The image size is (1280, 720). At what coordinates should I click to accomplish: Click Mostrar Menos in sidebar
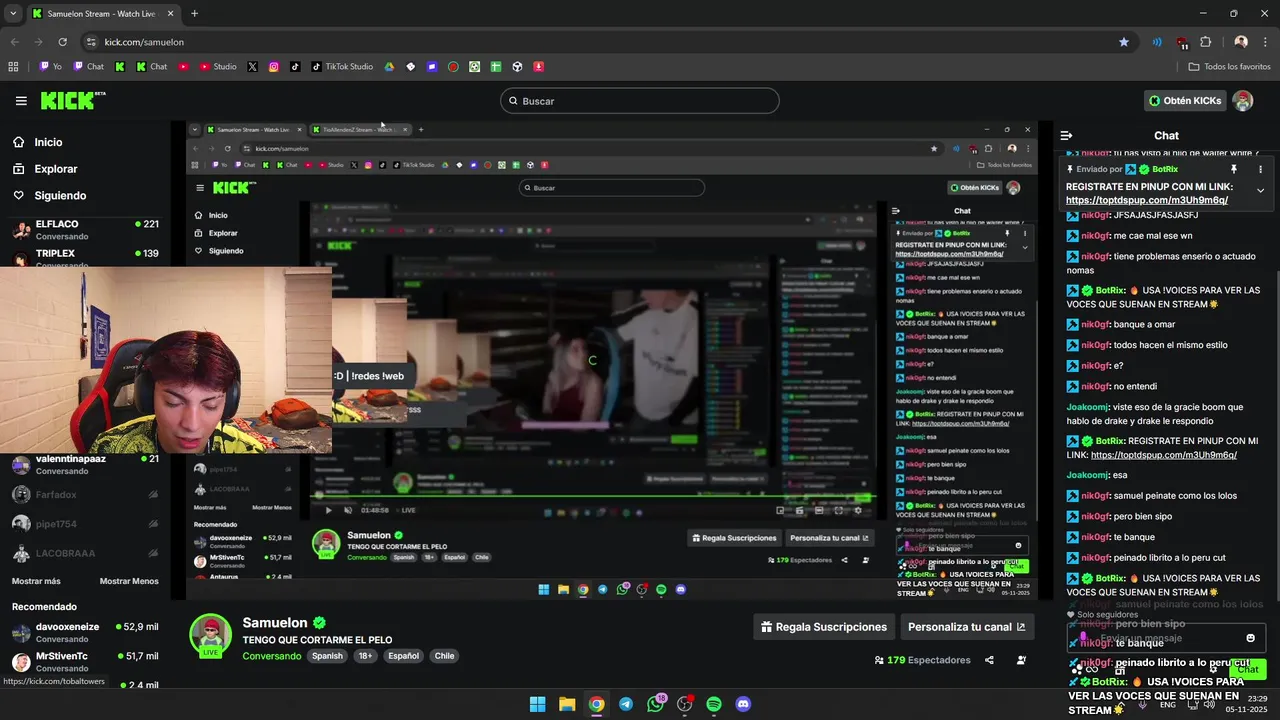129,581
